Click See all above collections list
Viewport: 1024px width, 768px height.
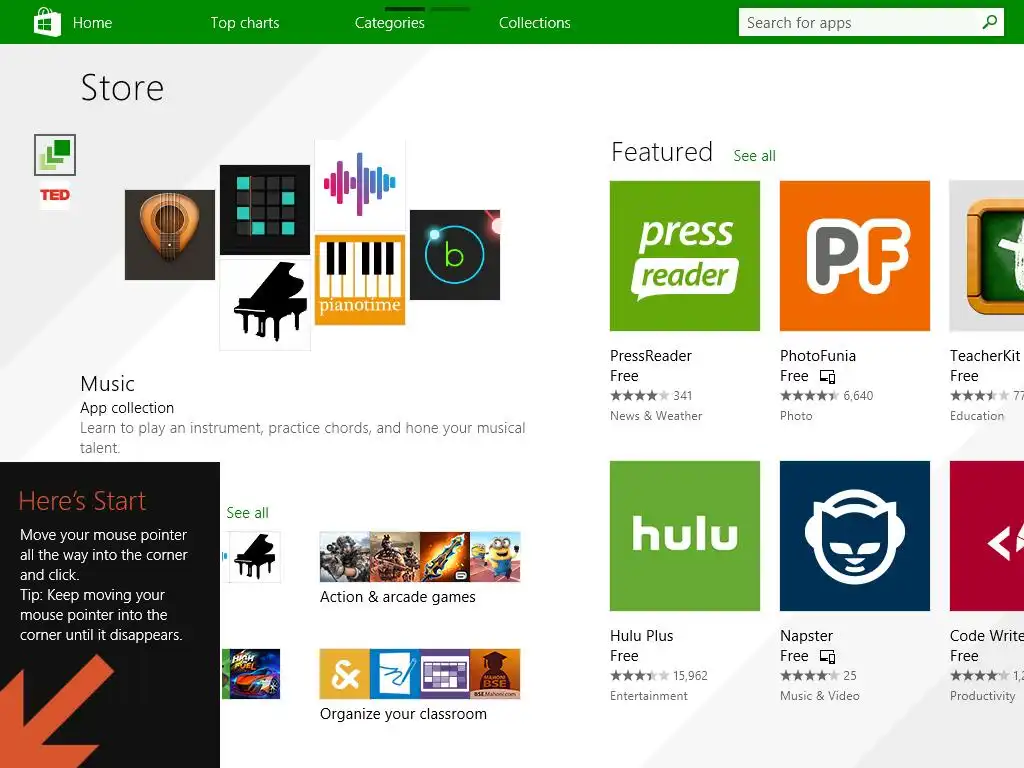pos(248,513)
